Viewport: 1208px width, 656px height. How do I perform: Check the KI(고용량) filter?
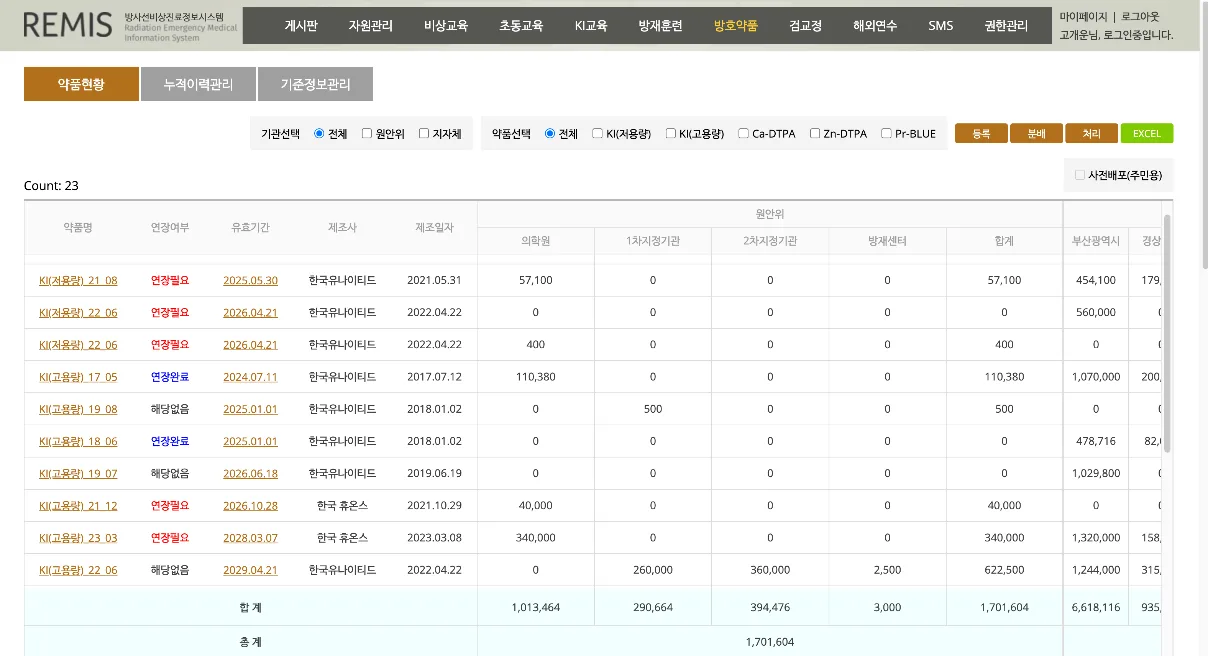click(670, 133)
